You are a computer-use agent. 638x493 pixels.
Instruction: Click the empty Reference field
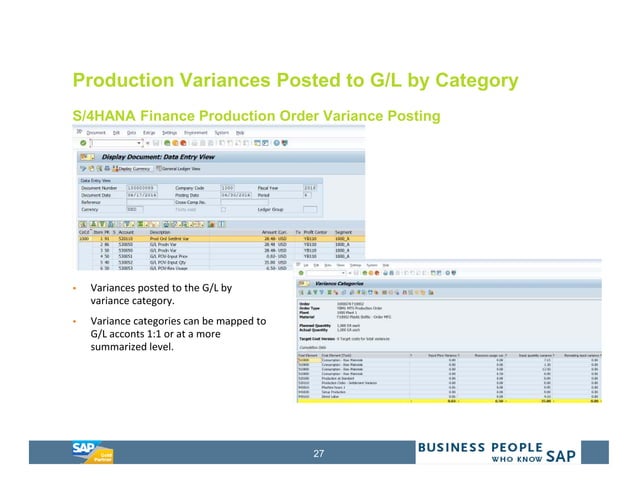click(x=151, y=202)
